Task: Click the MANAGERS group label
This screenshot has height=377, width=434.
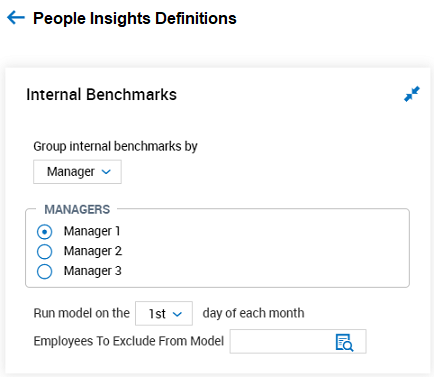Action: coord(77,209)
